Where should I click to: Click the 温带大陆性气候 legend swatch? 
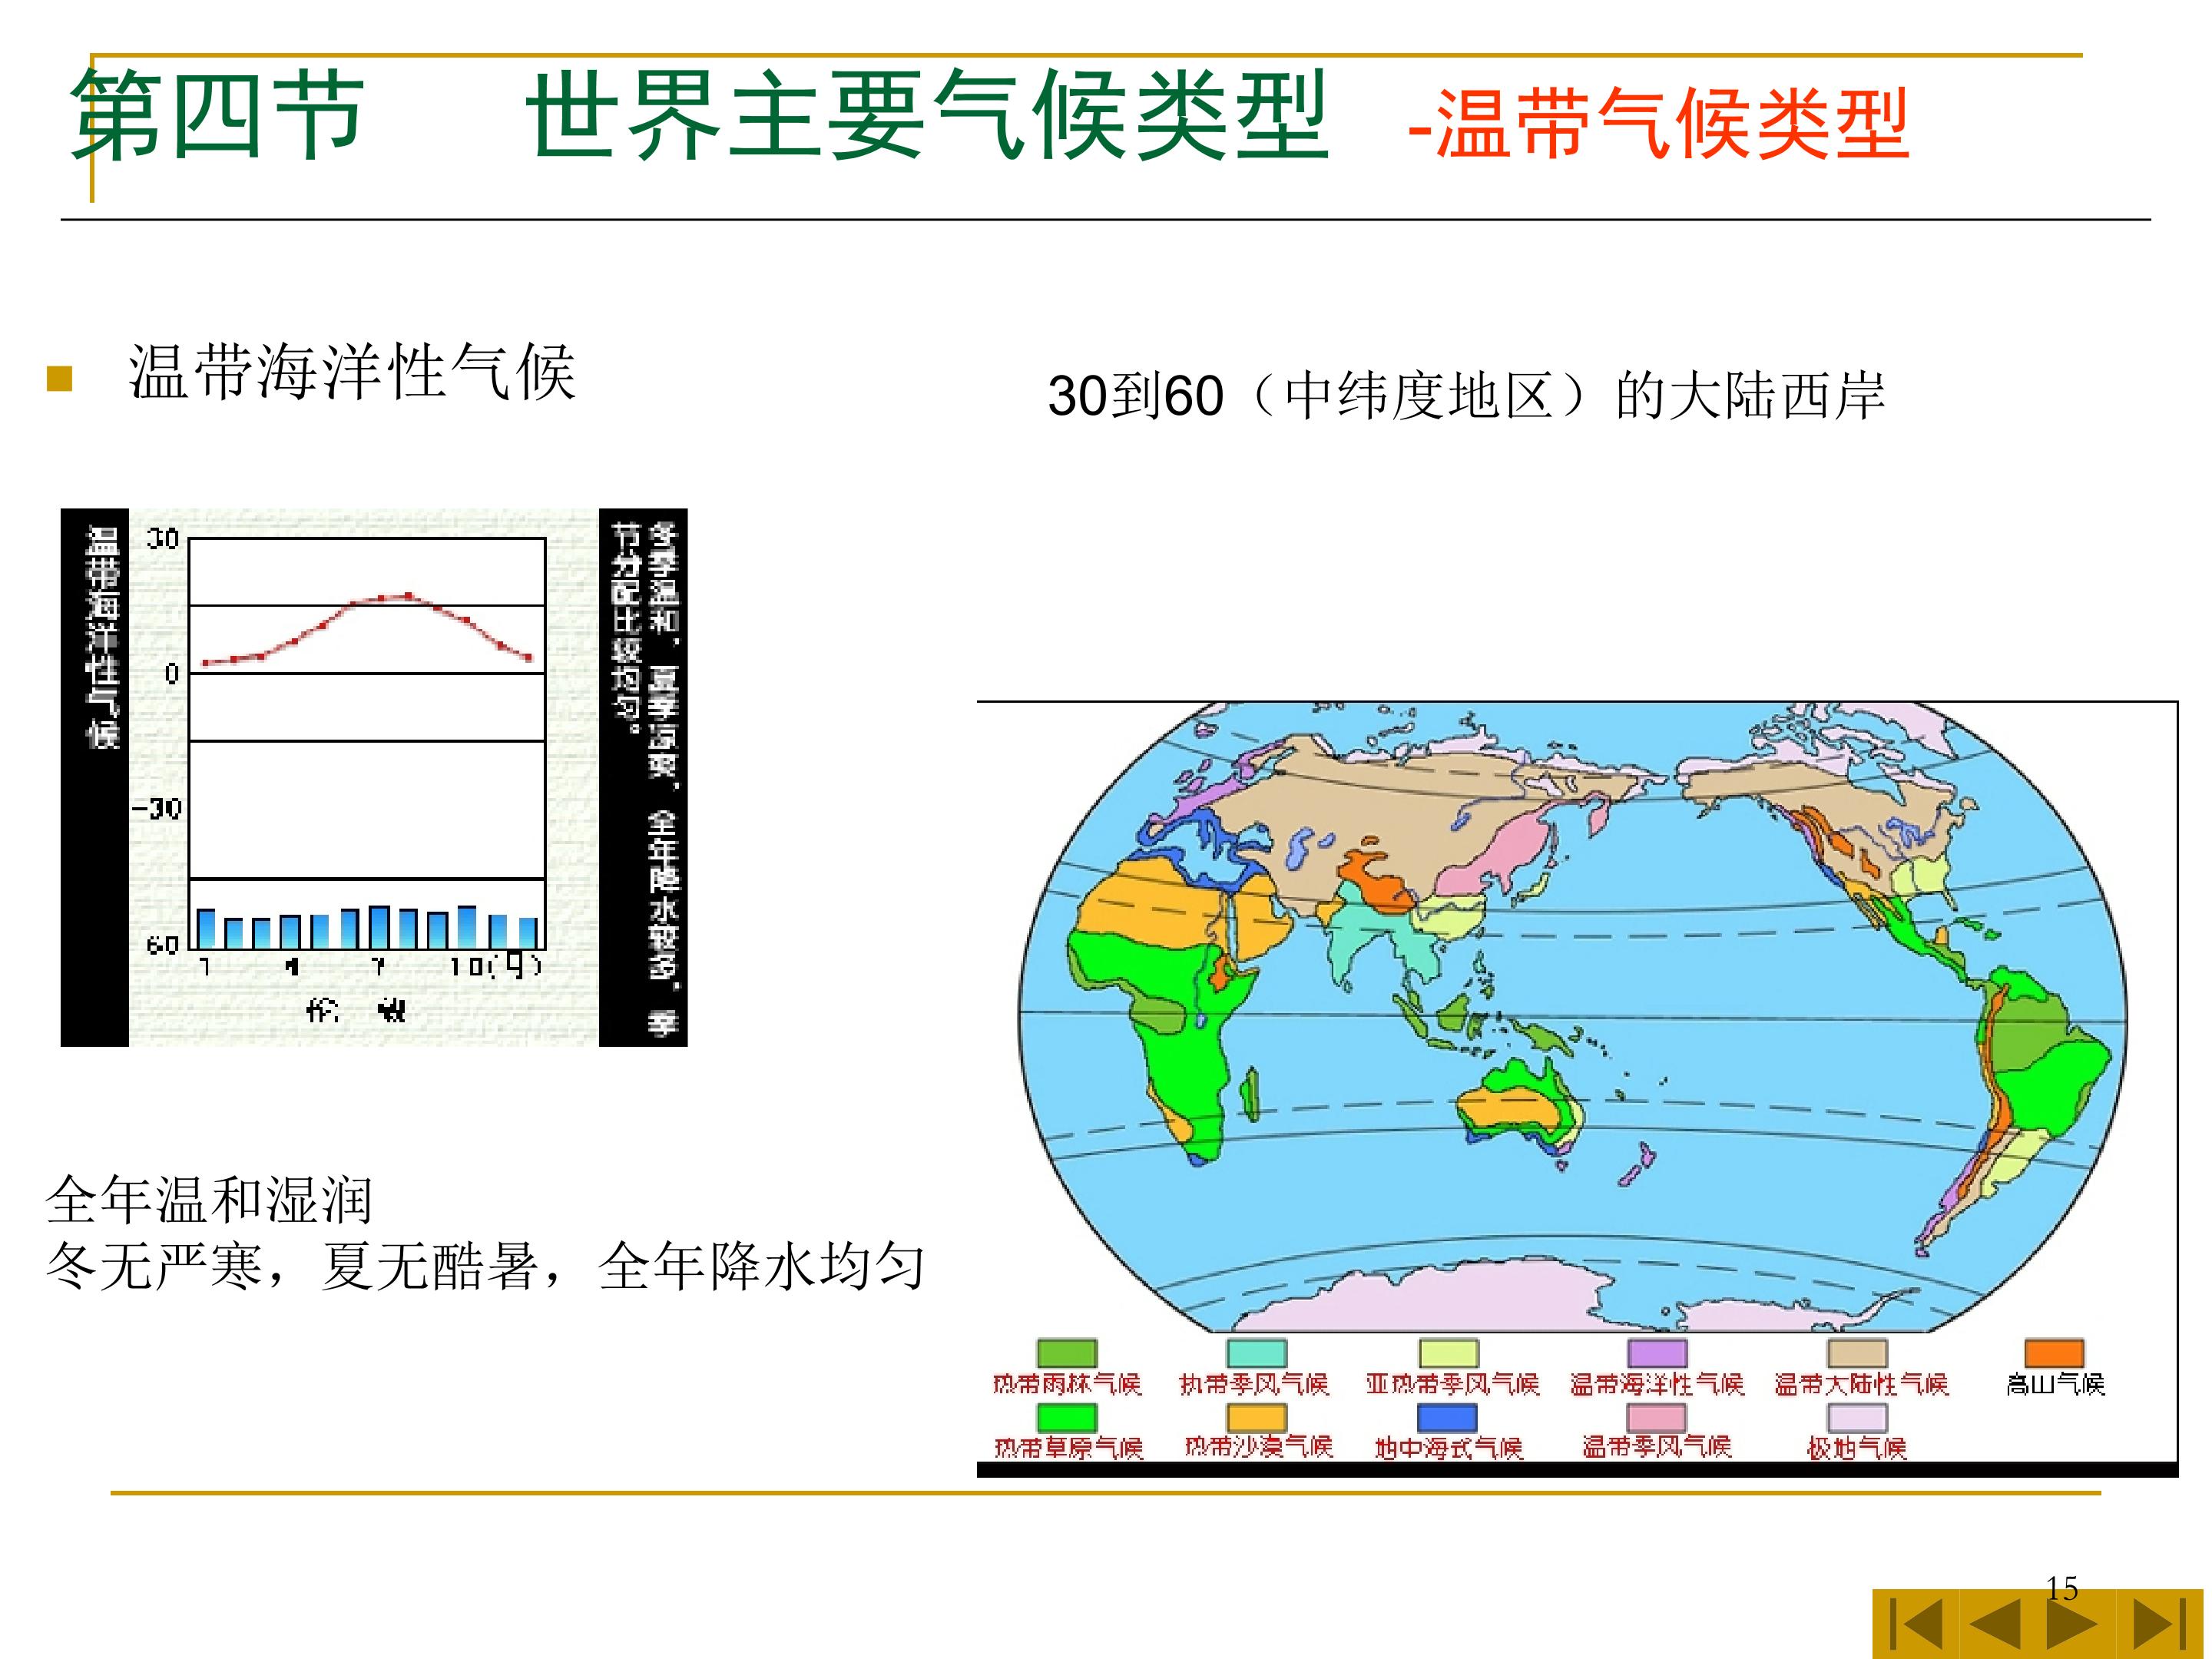point(1857,1353)
